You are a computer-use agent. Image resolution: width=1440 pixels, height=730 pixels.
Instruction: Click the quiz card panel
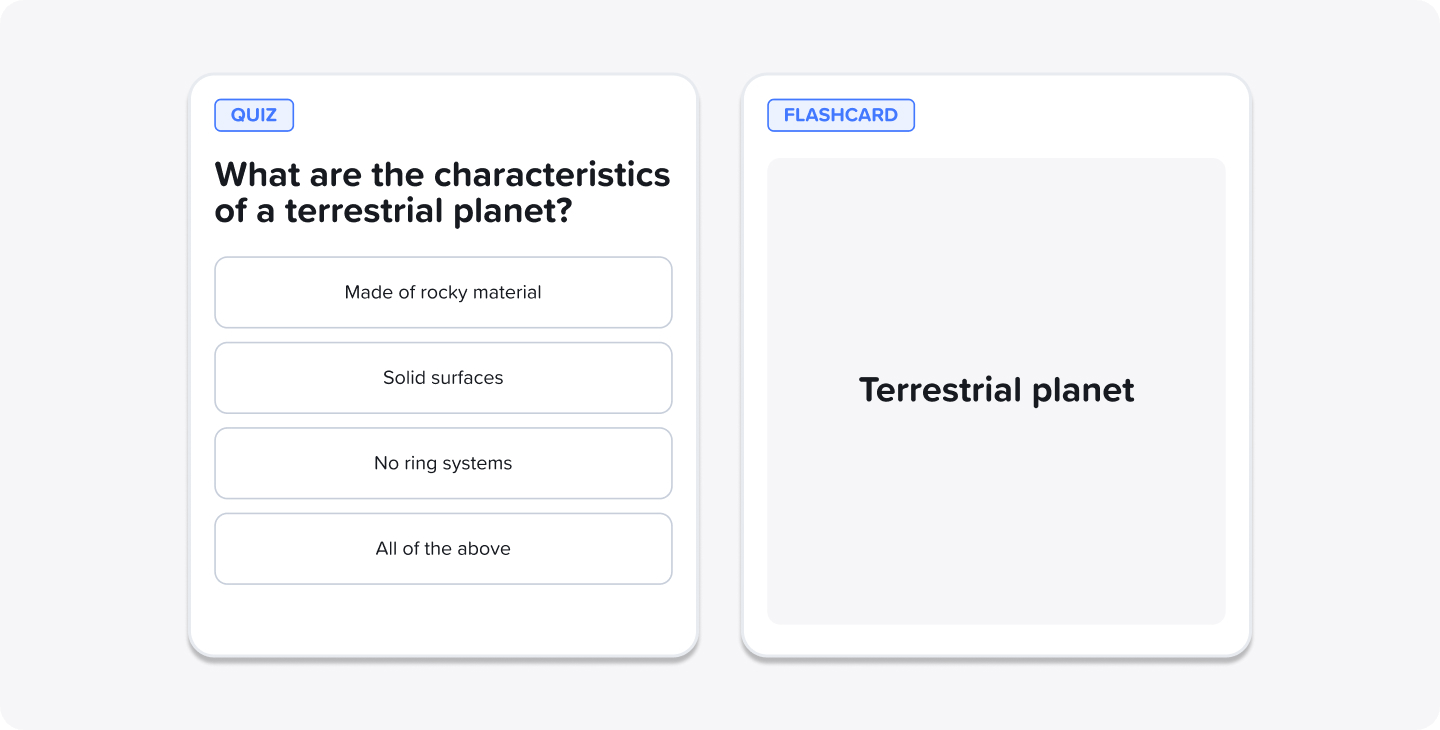[443, 620]
